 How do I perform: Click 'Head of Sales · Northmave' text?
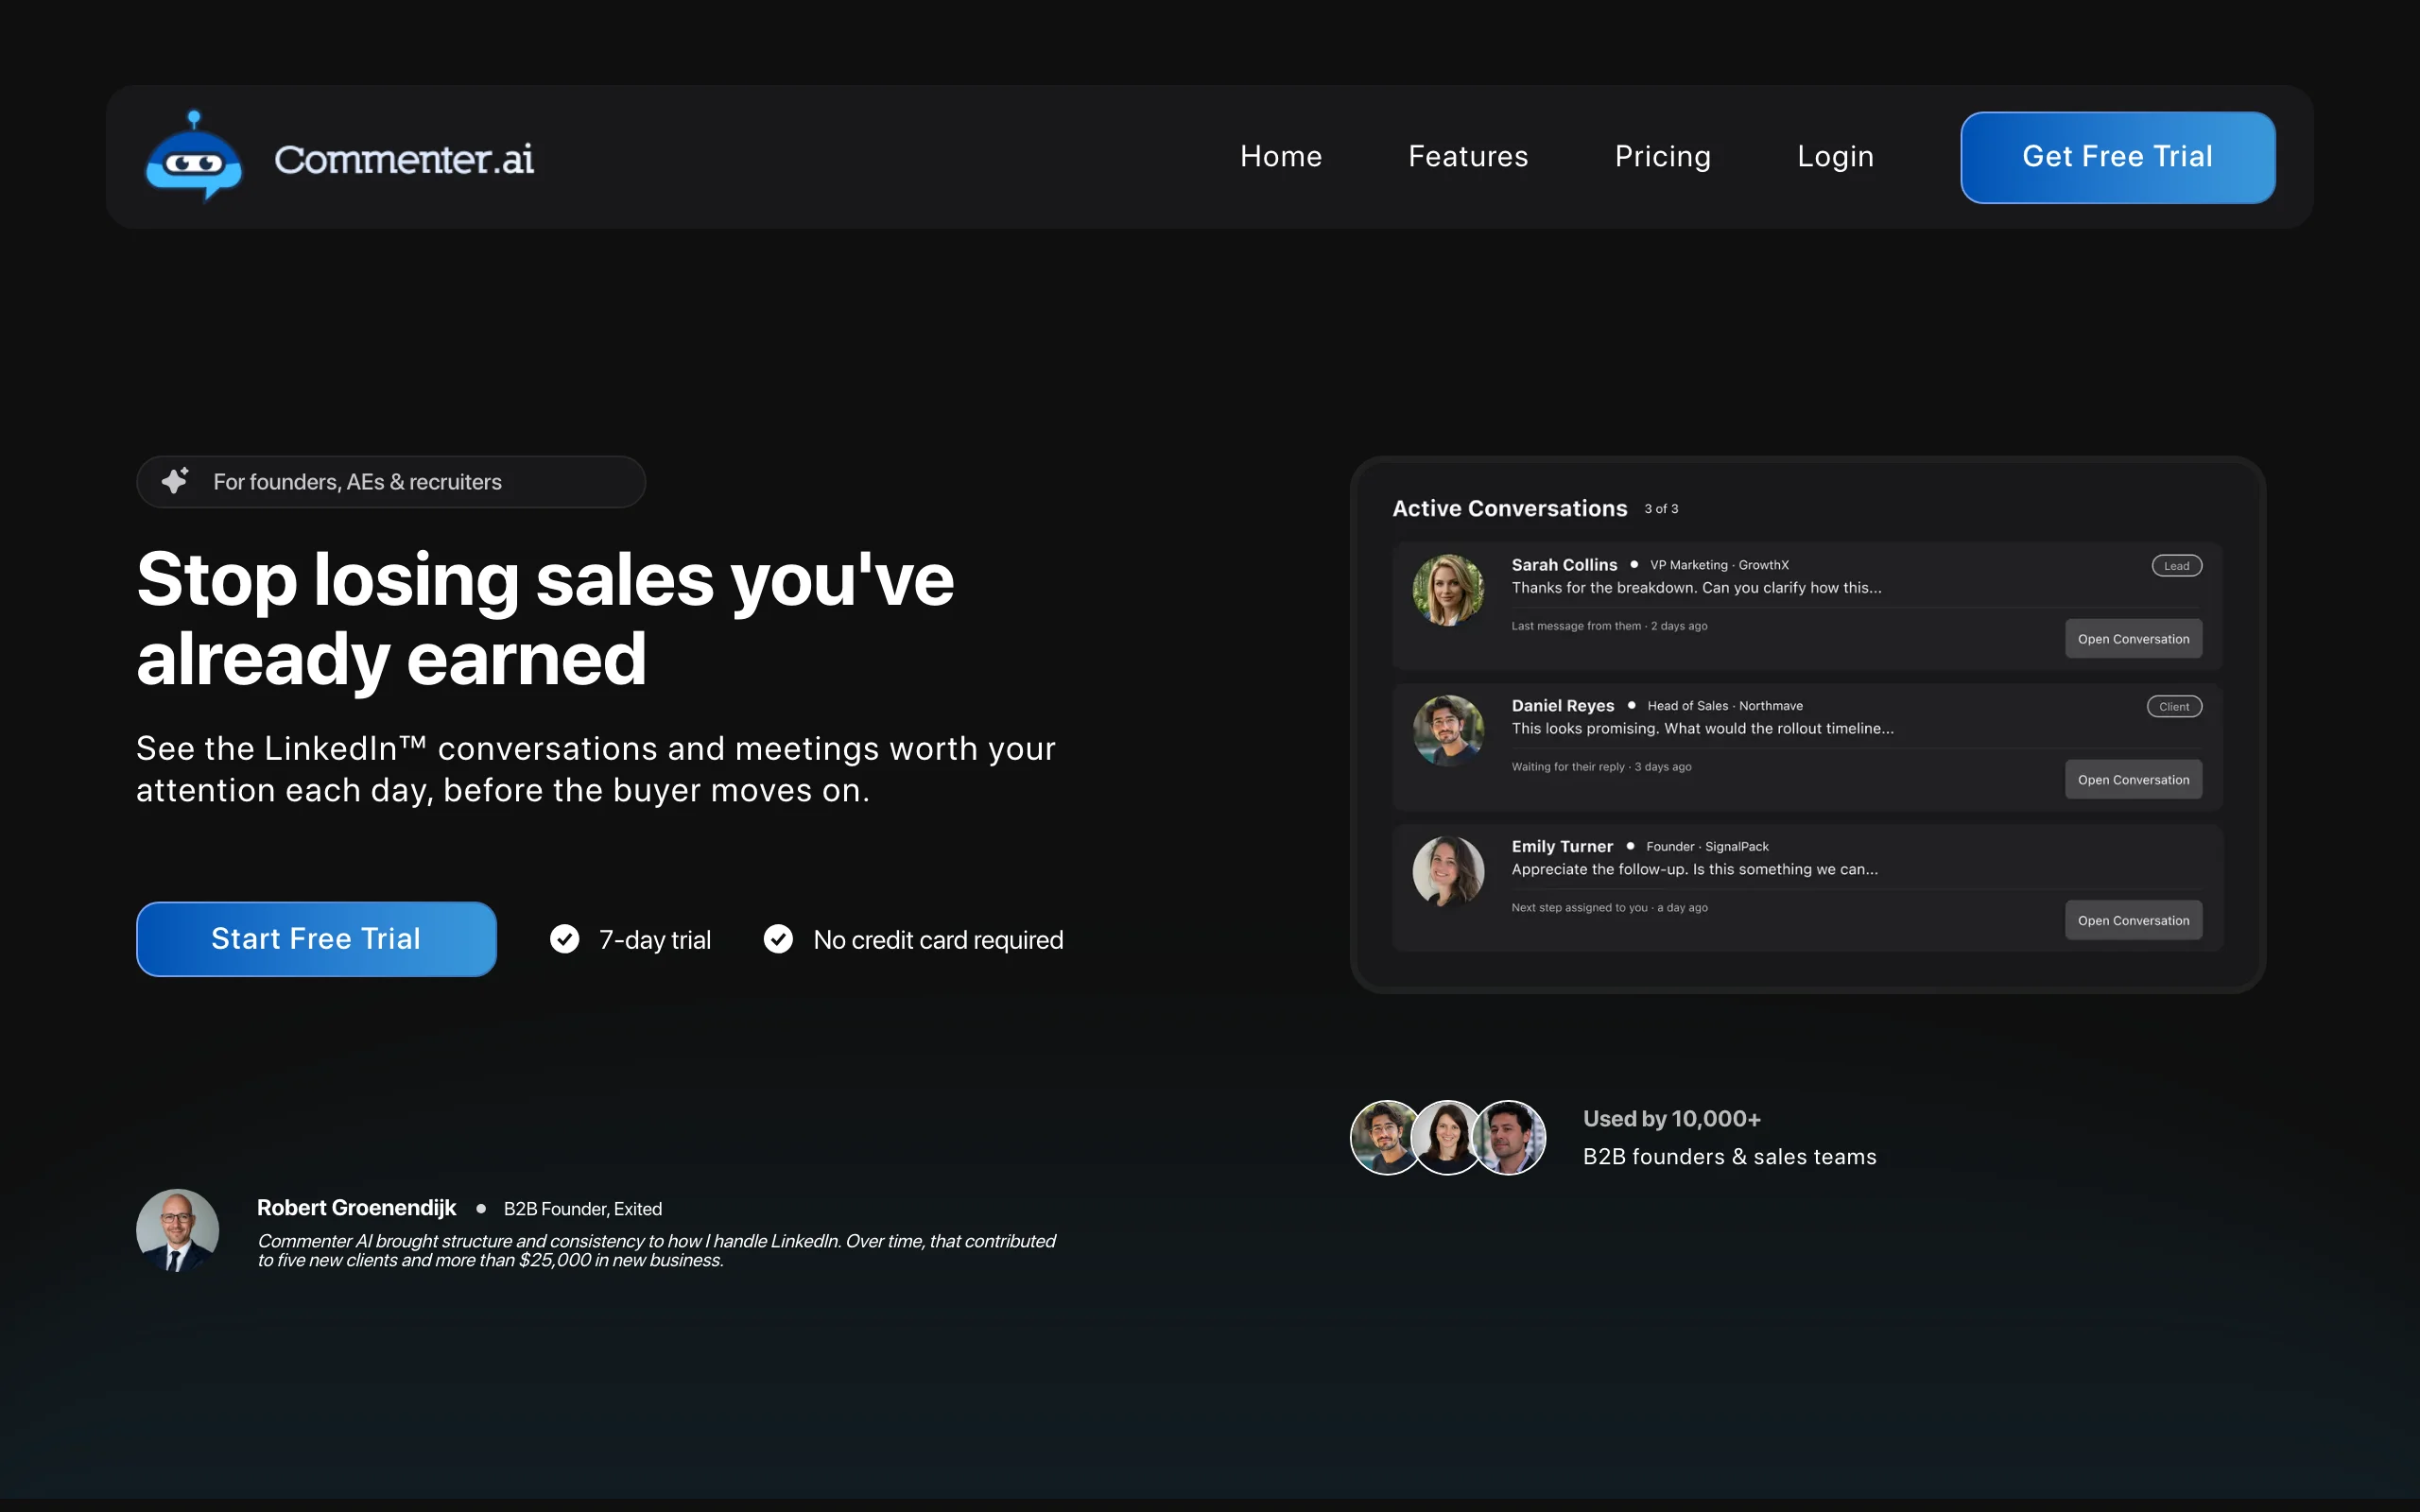(x=1725, y=706)
